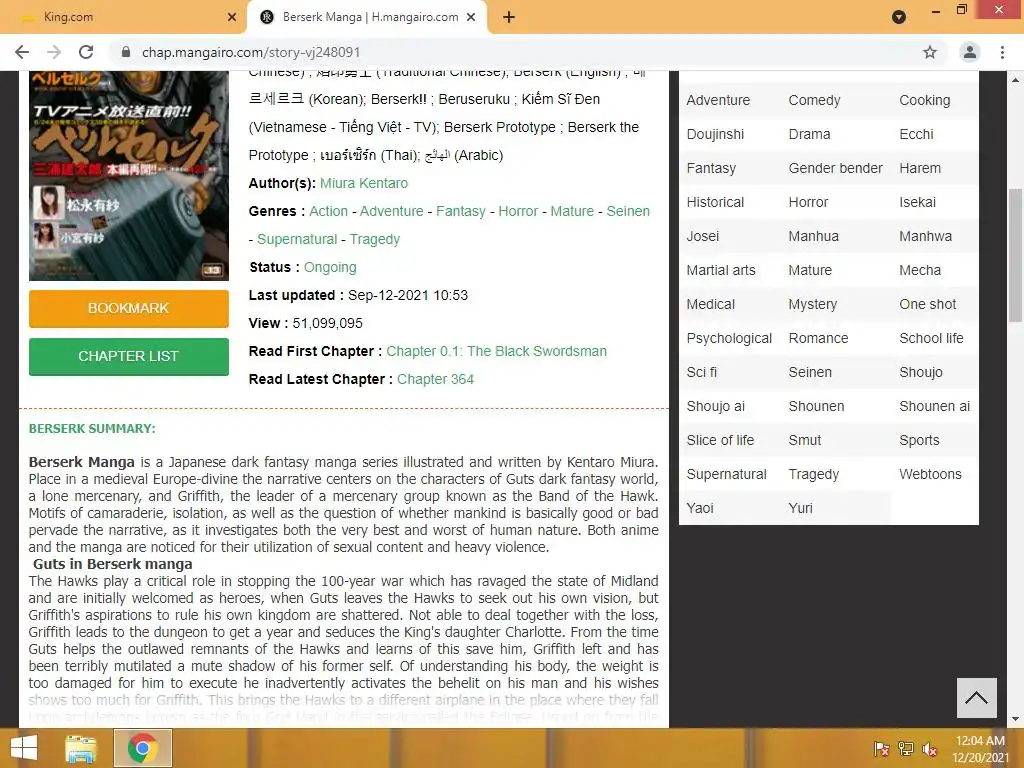The width and height of the screenshot is (1024, 768).
Task: Select Drama in the genre sidebar
Action: (810, 135)
